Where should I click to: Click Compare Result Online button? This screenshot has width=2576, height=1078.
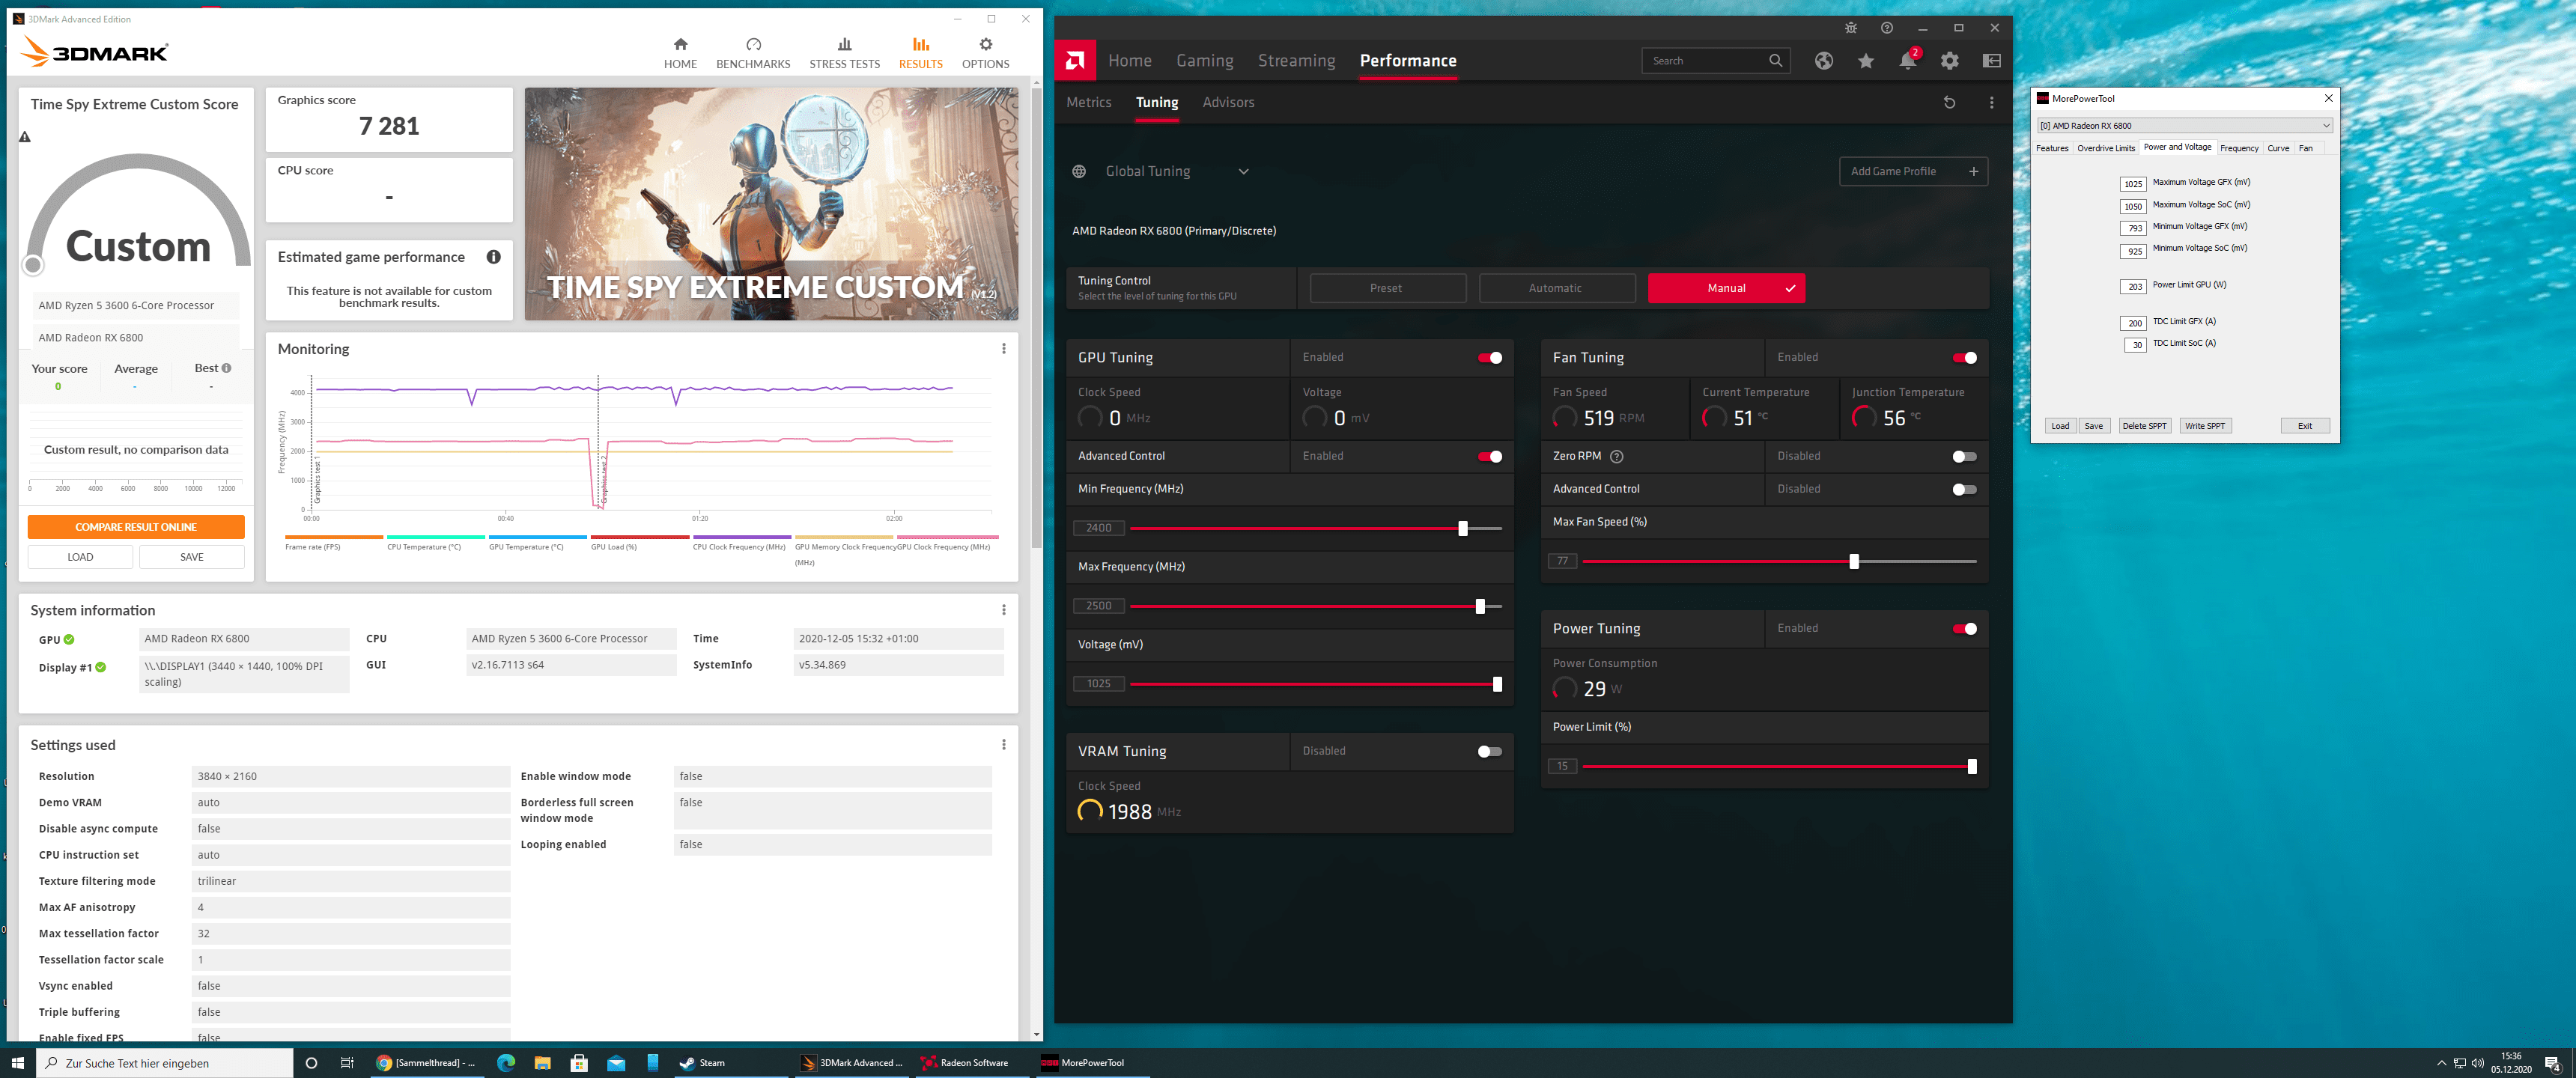click(x=136, y=527)
